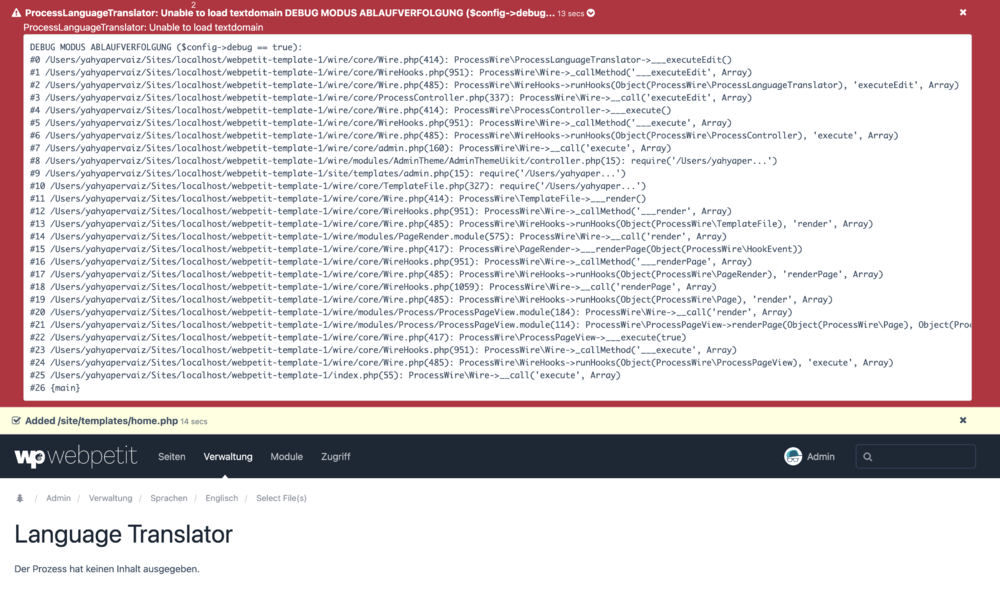Go to Admin in the breadcrumb

point(58,498)
